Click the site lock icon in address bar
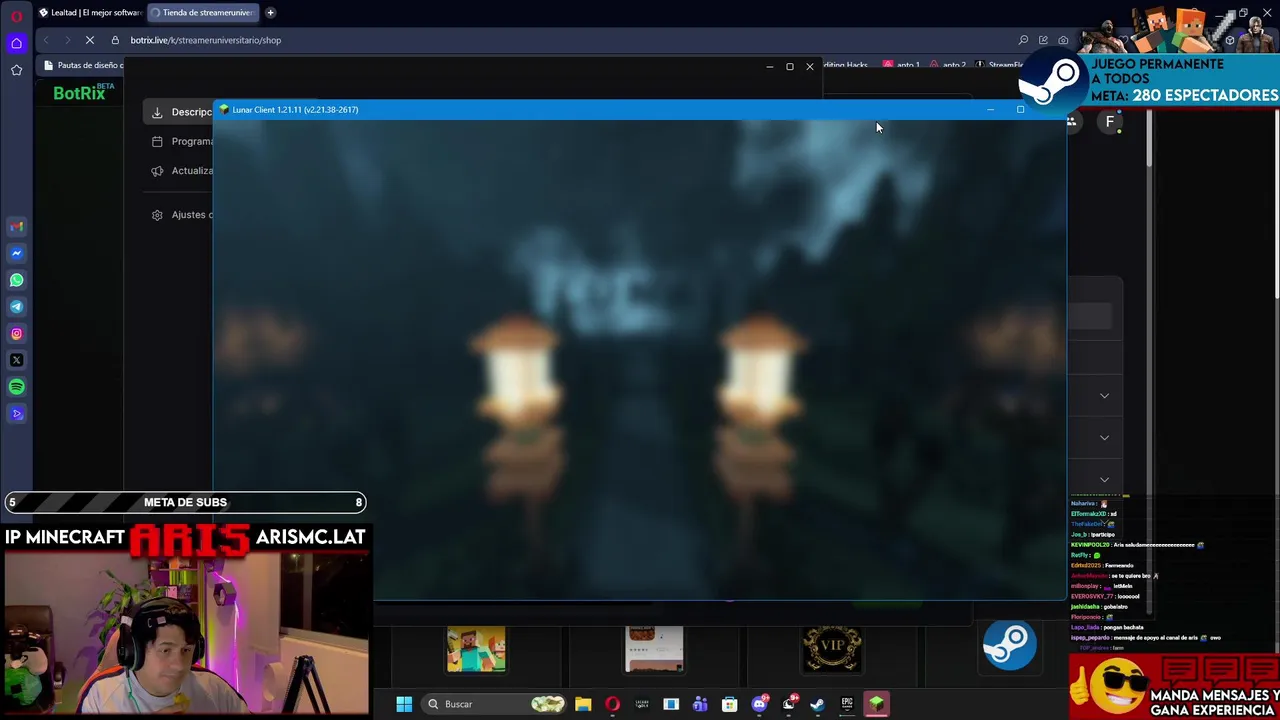 [115, 40]
